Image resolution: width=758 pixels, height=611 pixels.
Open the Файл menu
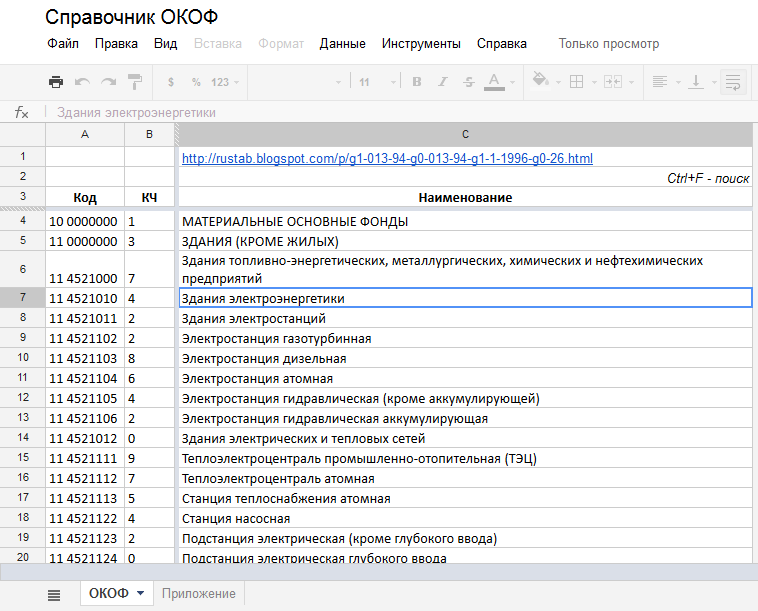click(63, 44)
